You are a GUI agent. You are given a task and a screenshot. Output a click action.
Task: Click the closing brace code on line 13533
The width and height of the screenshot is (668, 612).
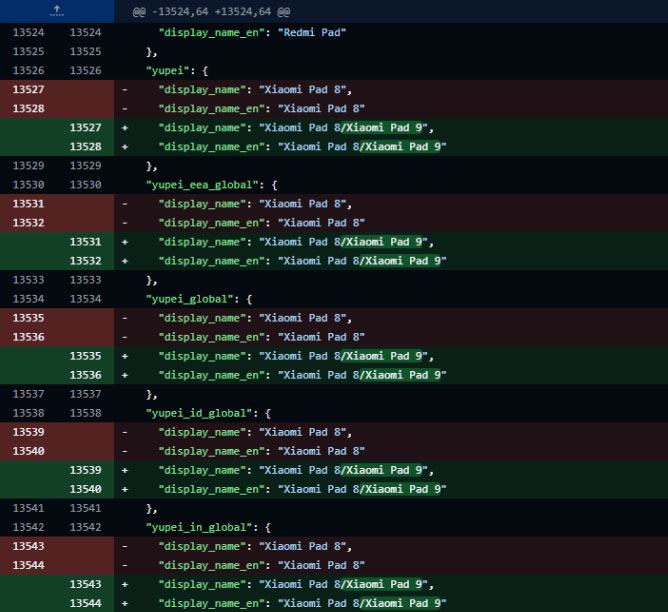152,280
